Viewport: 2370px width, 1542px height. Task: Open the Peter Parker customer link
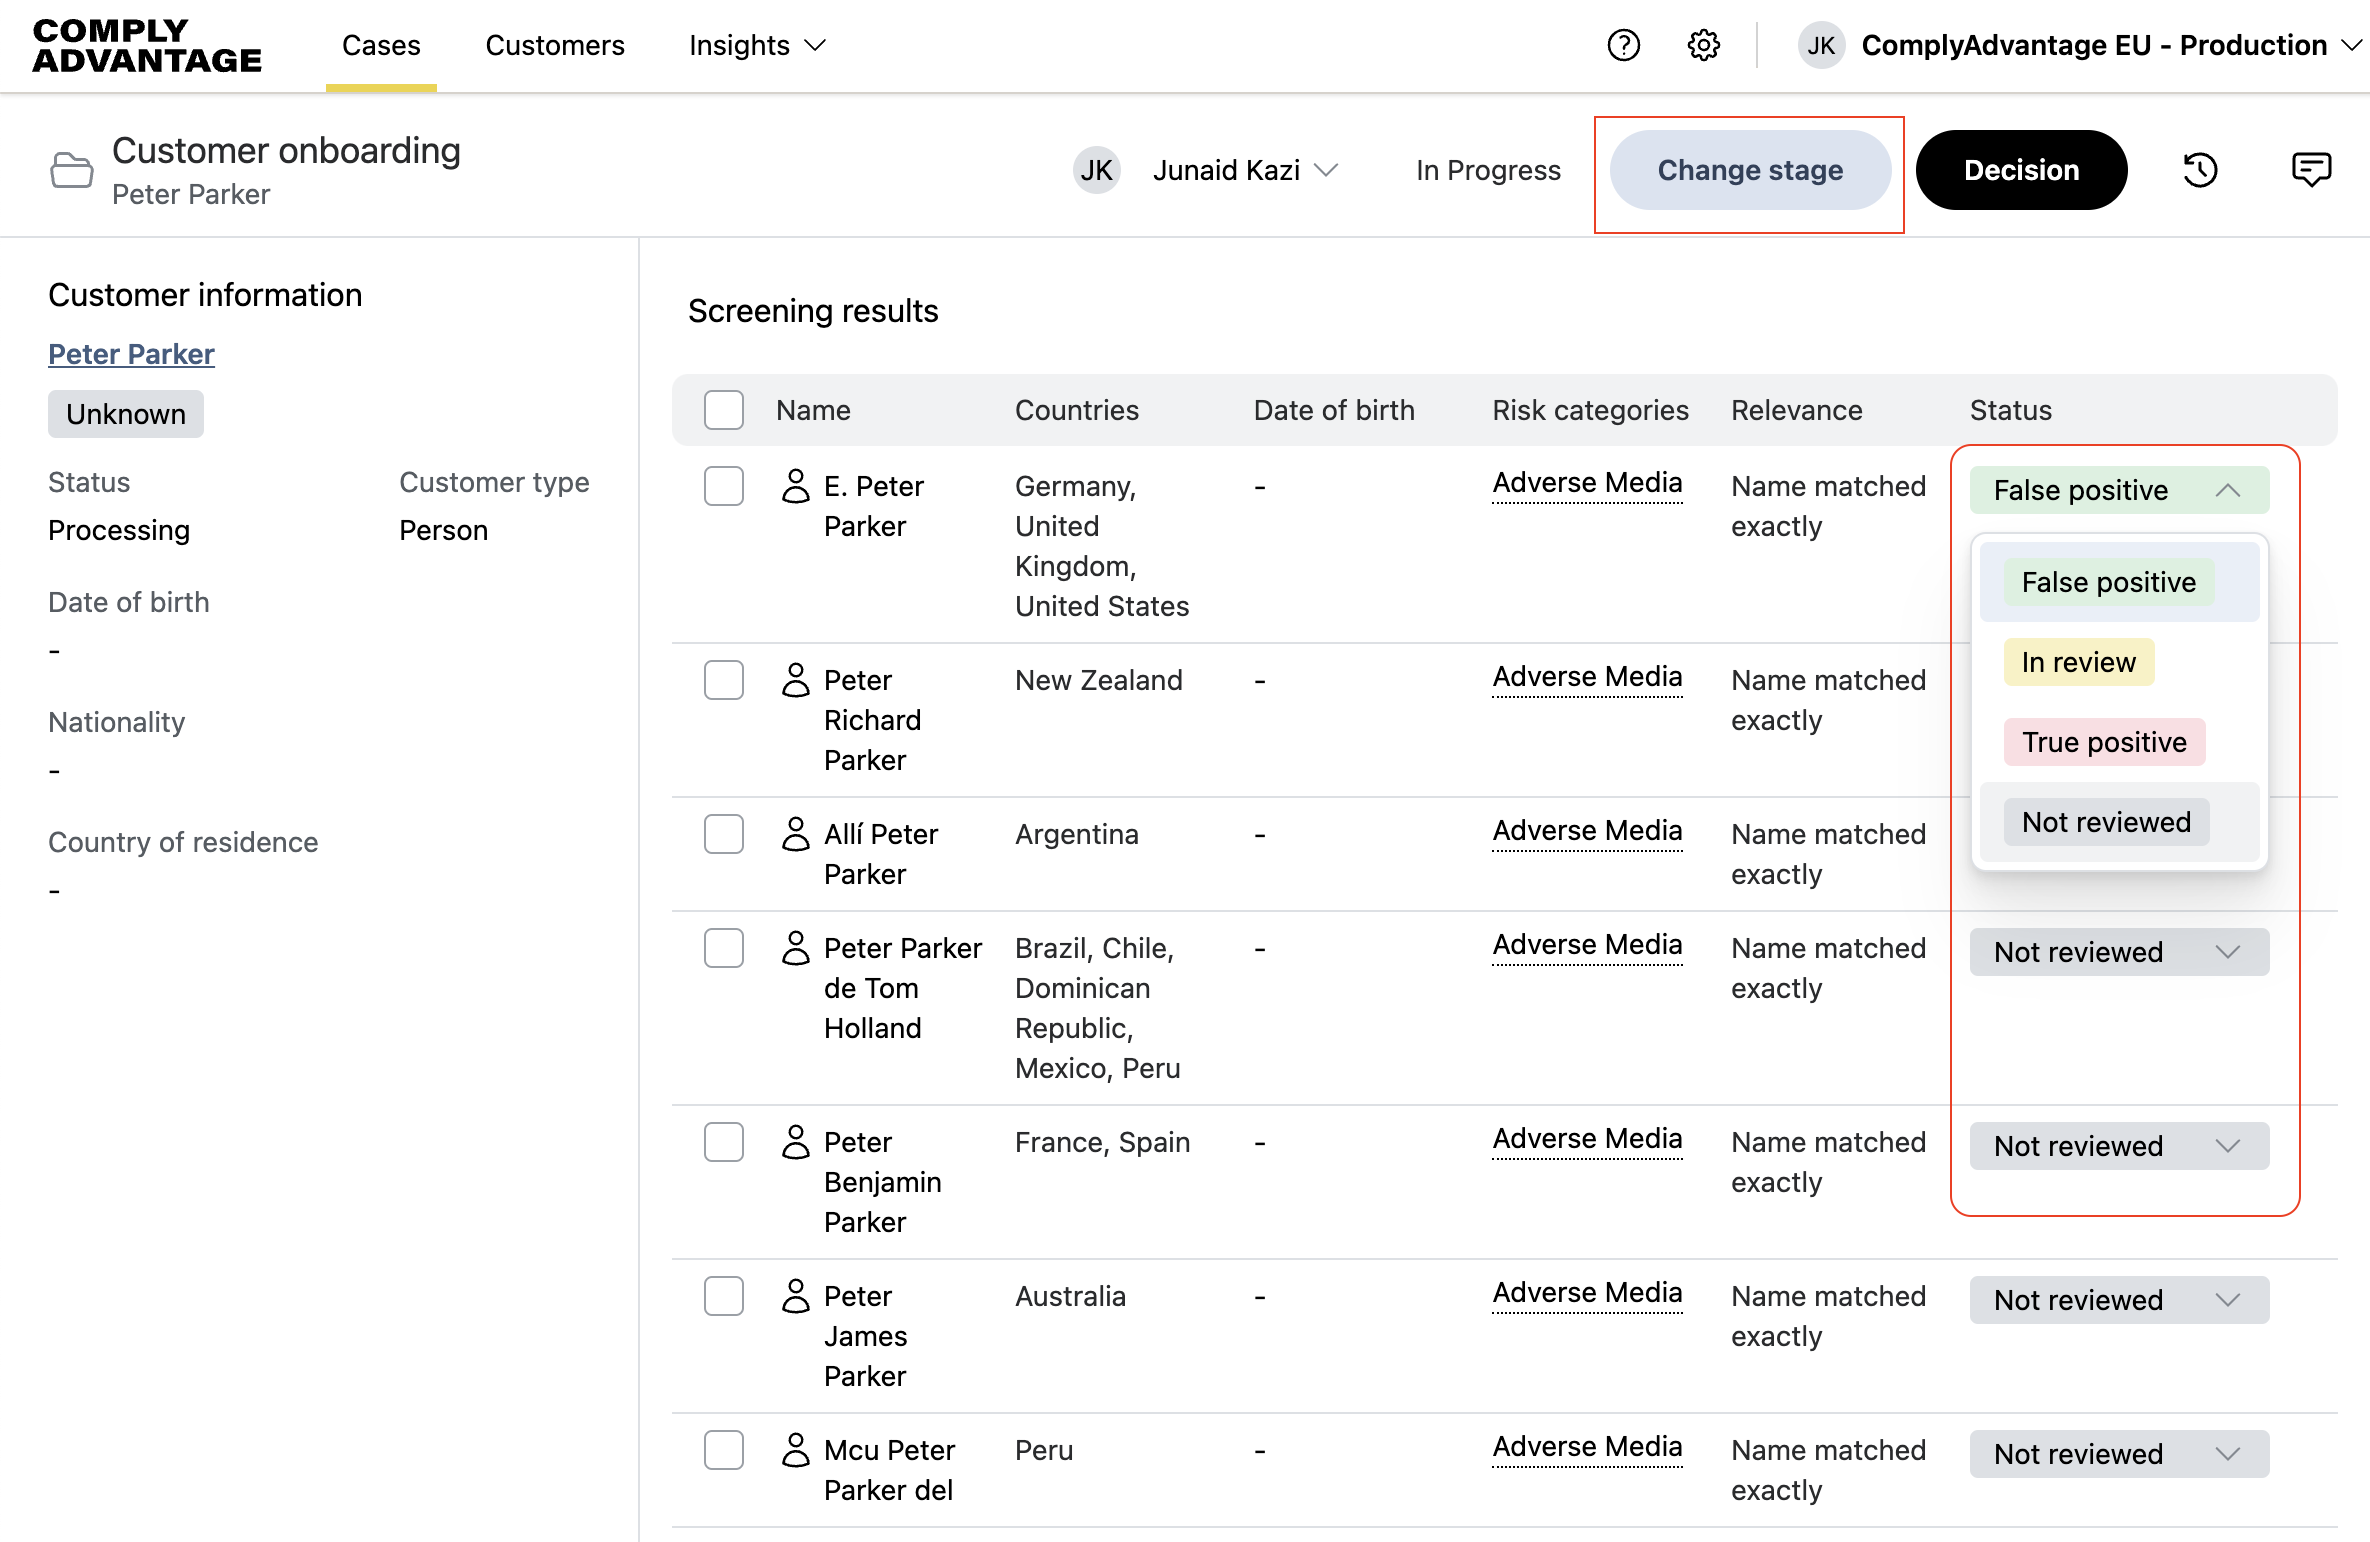(131, 354)
